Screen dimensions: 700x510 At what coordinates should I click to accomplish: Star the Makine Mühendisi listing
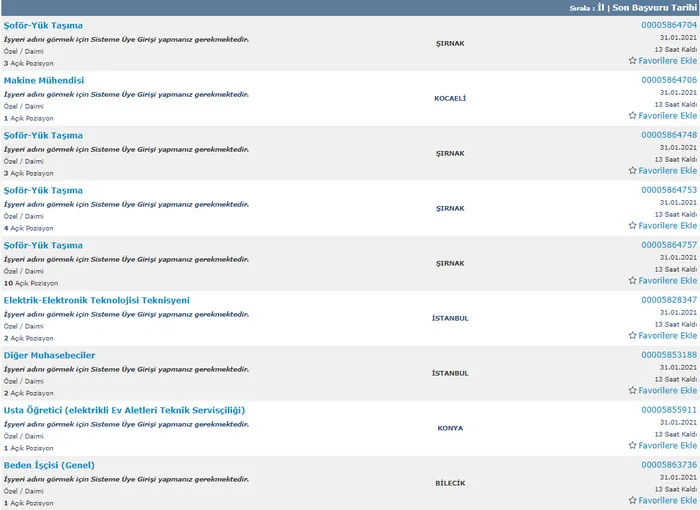(x=632, y=115)
